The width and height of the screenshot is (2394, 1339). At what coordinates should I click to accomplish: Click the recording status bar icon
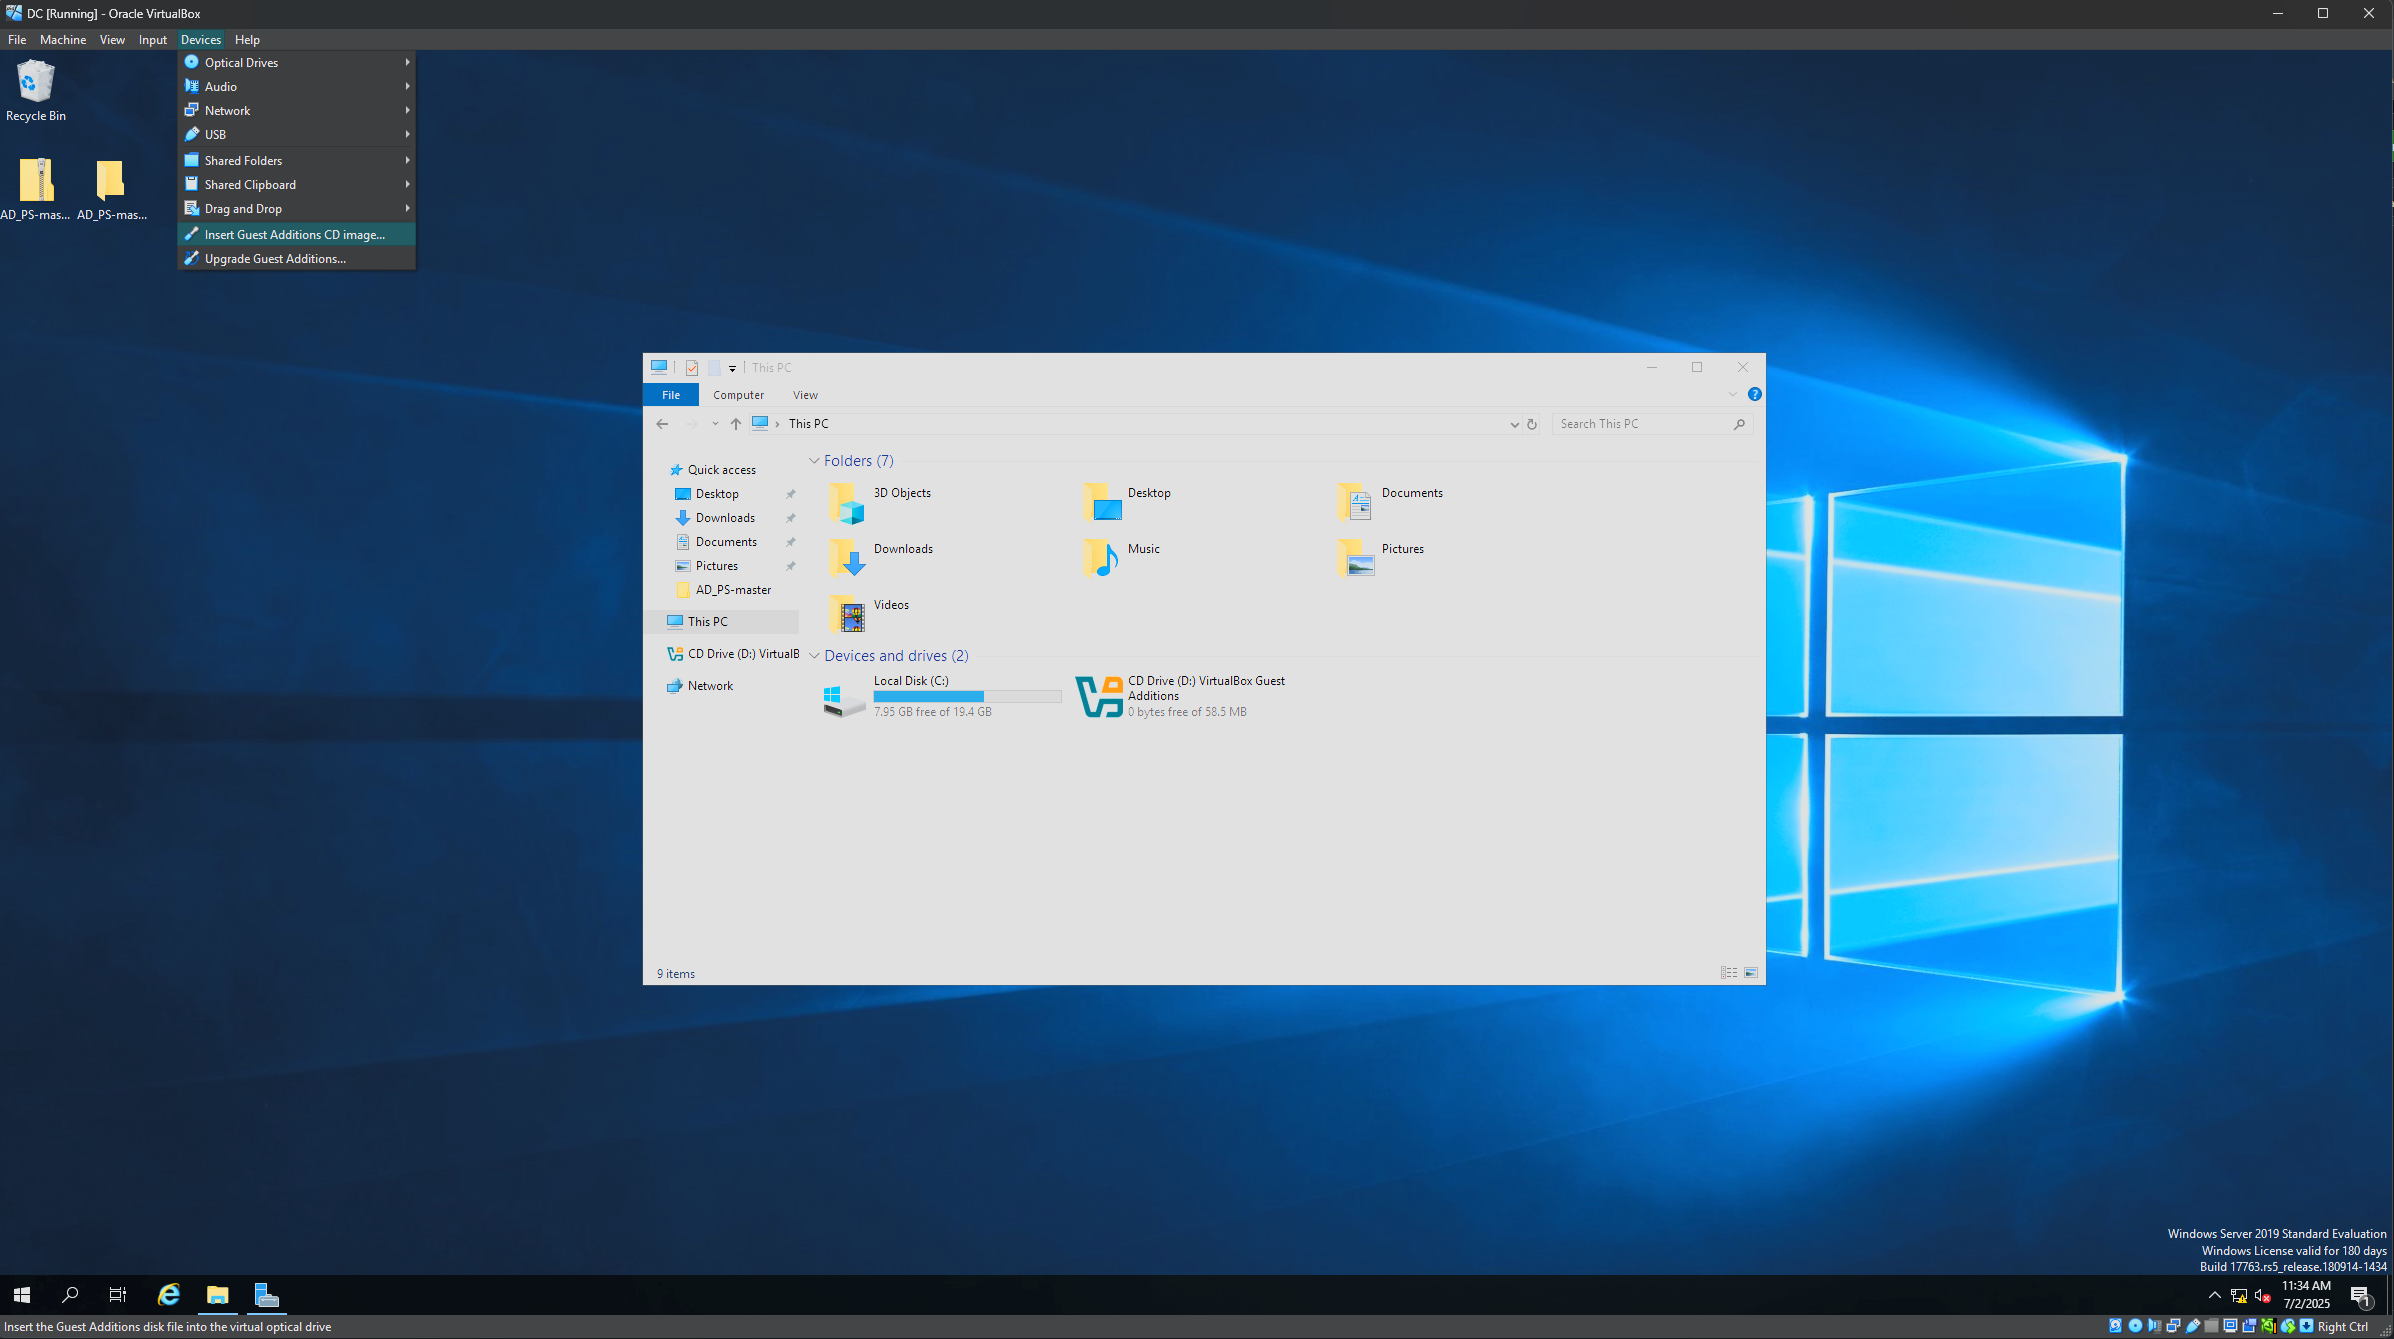point(2249,1326)
